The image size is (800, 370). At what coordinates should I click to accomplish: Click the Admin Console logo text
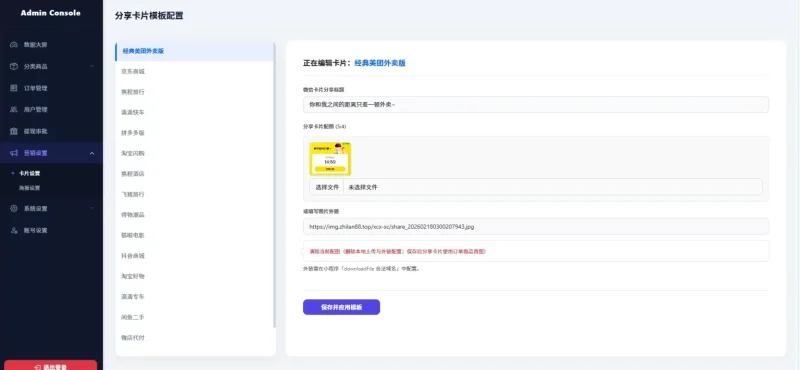51,13
